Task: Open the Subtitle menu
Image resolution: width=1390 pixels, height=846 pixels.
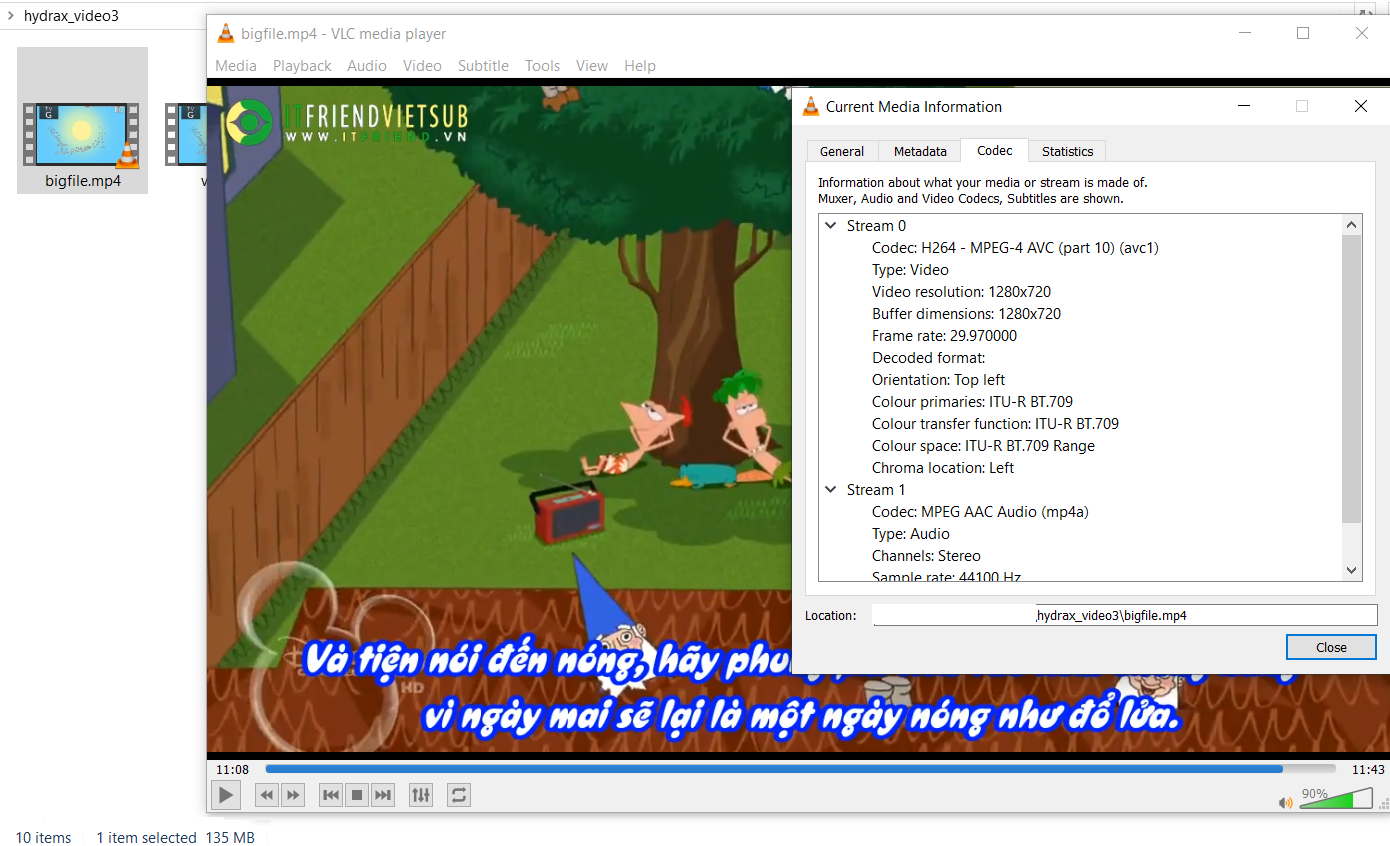Action: click(483, 66)
